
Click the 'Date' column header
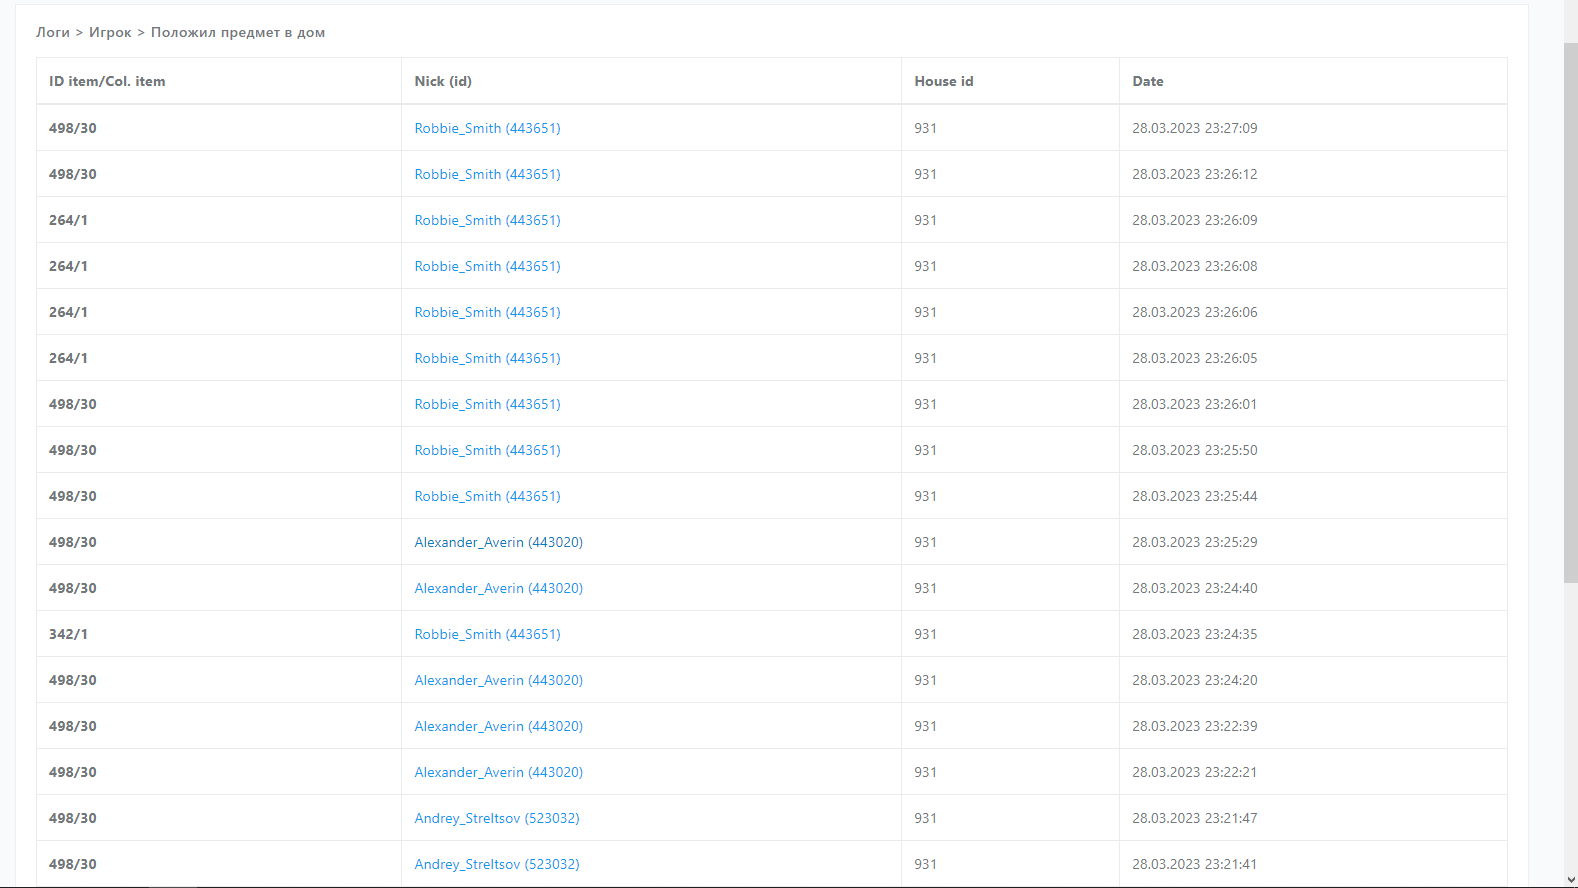coord(1147,81)
